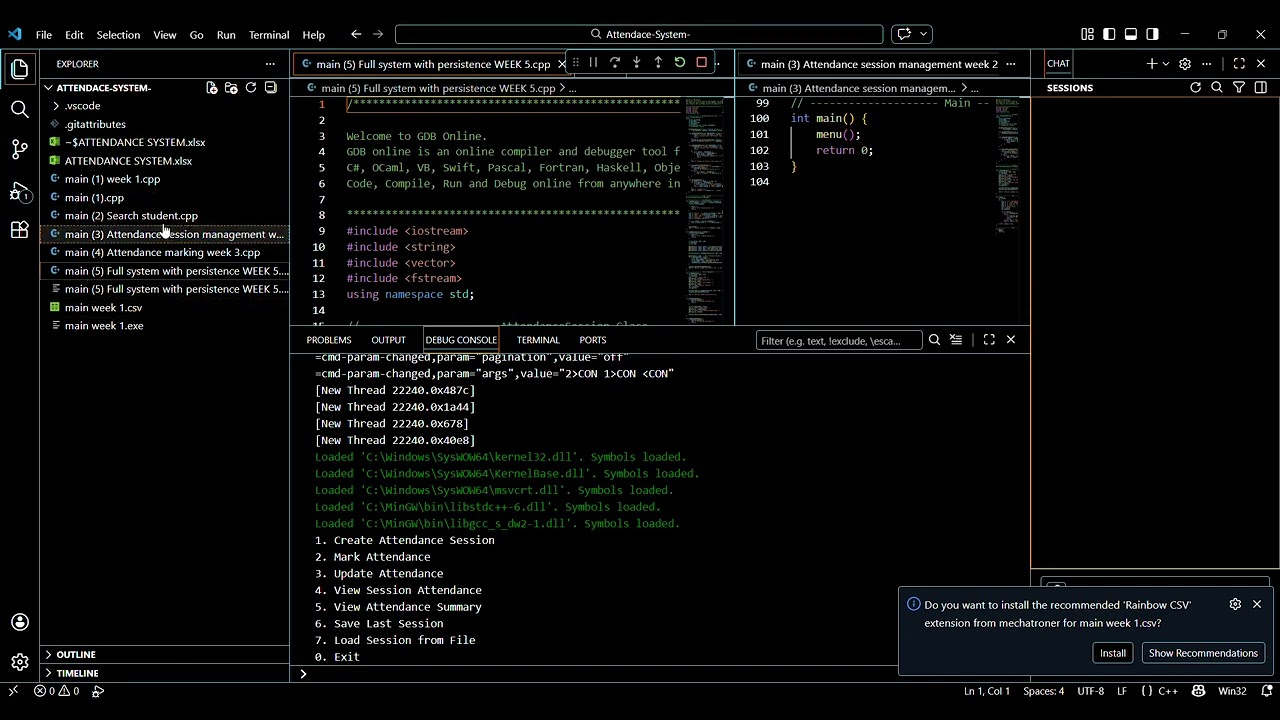The height and width of the screenshot is (720, 1280).
Task: Switch to the PROBLEMS panel tab
Action: tap(329, 340)
